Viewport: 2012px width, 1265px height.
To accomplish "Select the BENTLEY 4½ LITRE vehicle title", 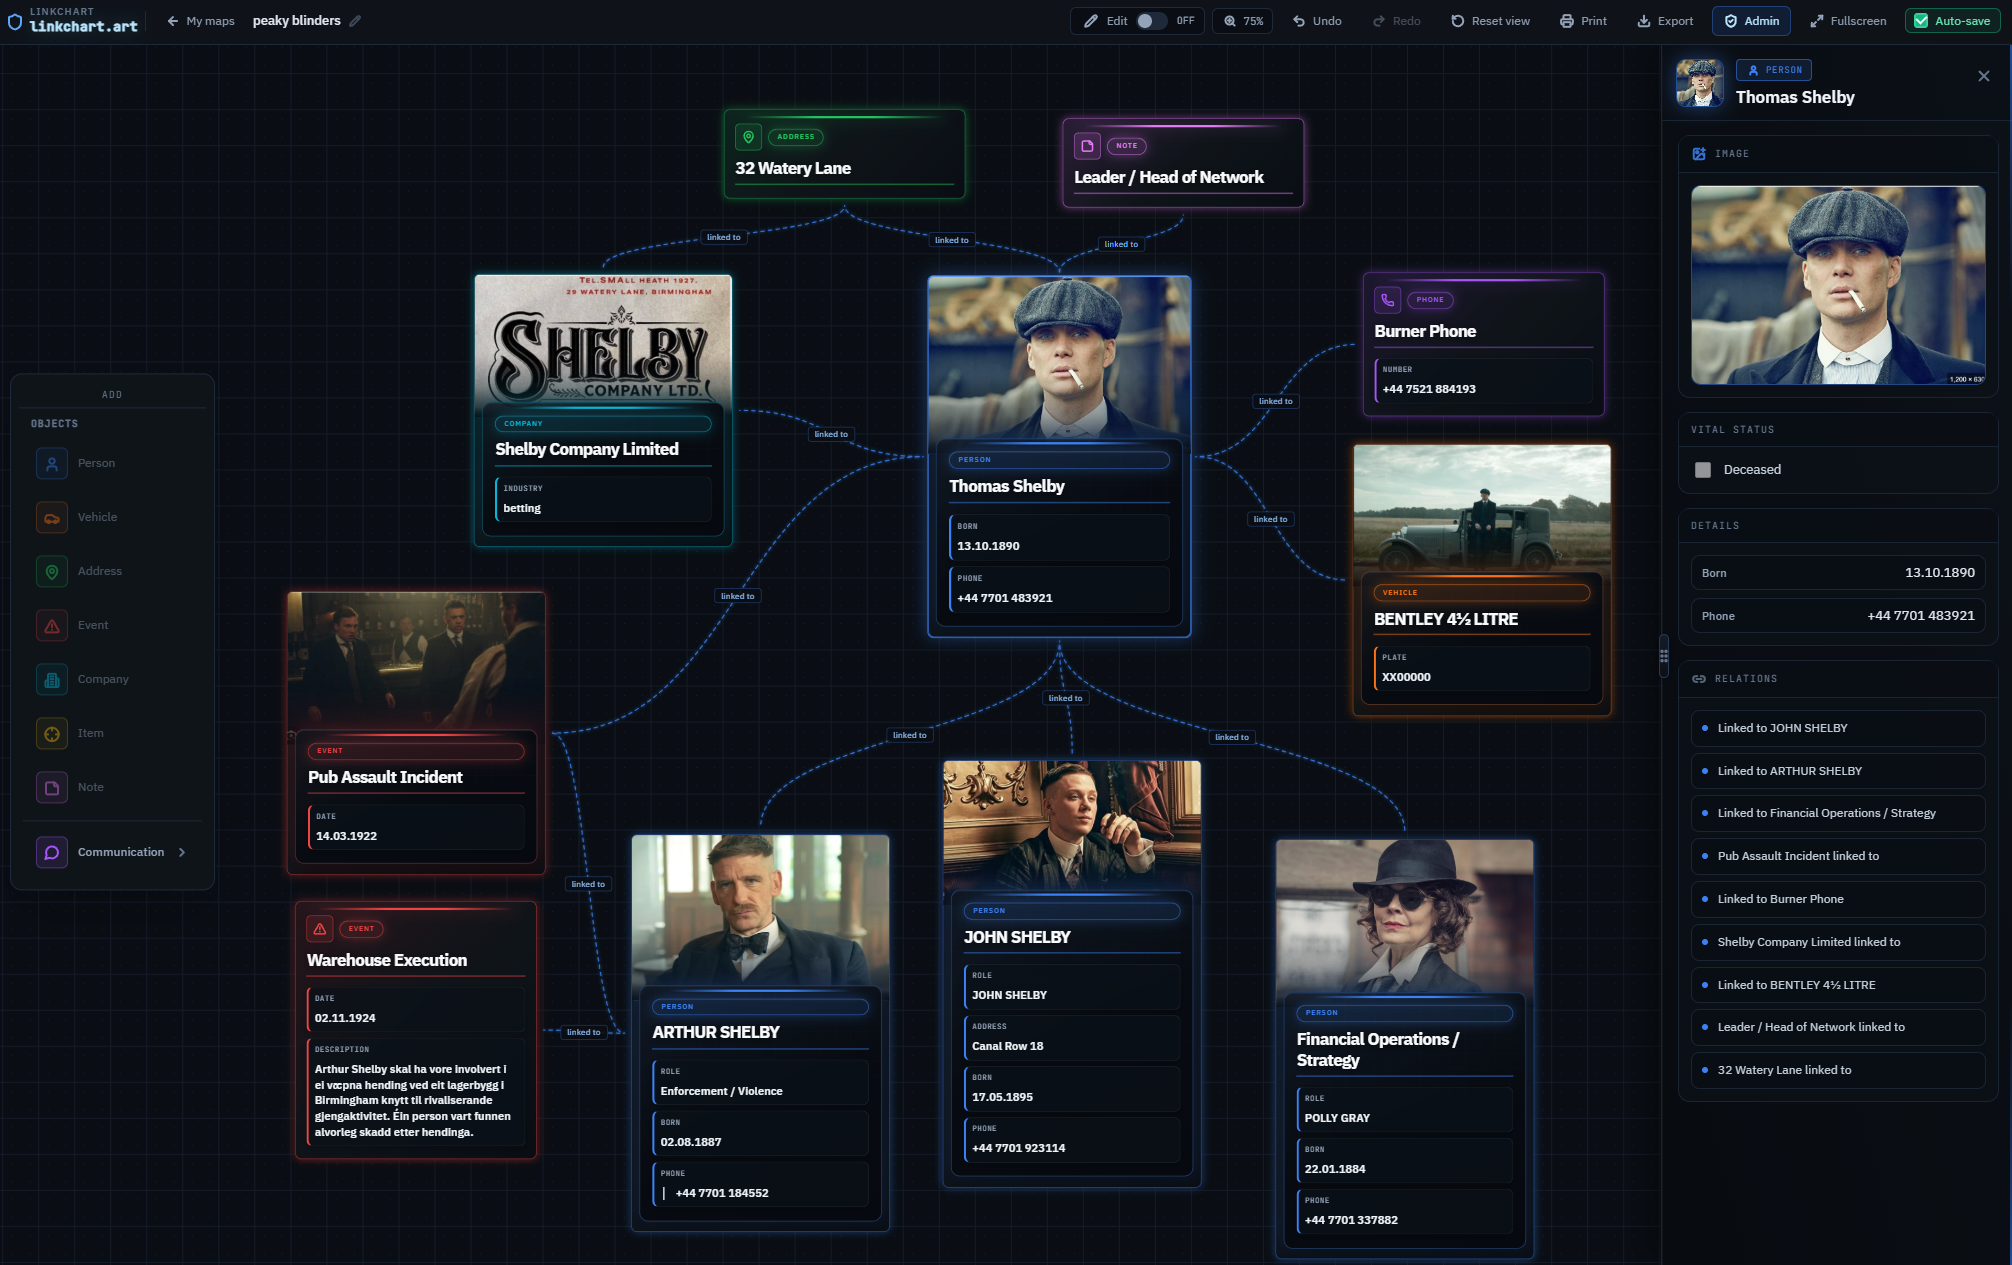I will [x=1446, y=620].
